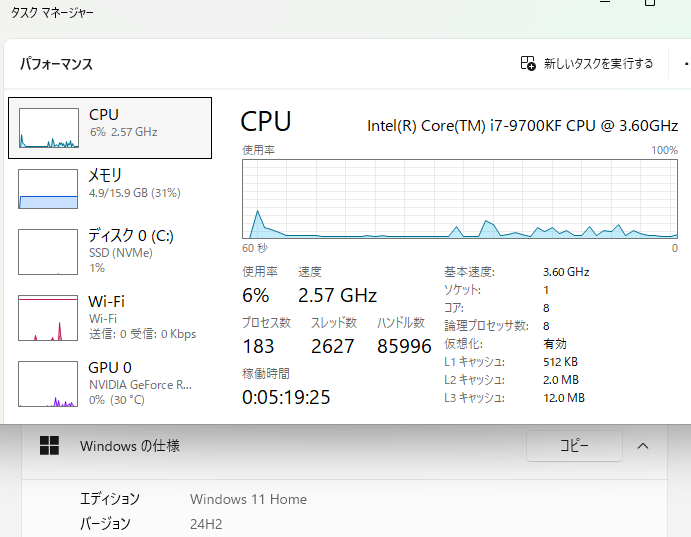691x537 pixels.
Task: Click the CPU 使用率 main graph area
Action: click(x=460, y=199)
